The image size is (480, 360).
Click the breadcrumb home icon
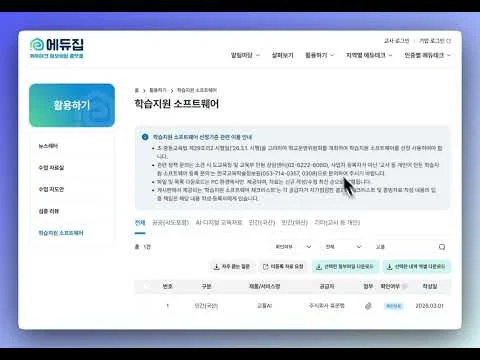coord(137,90)
